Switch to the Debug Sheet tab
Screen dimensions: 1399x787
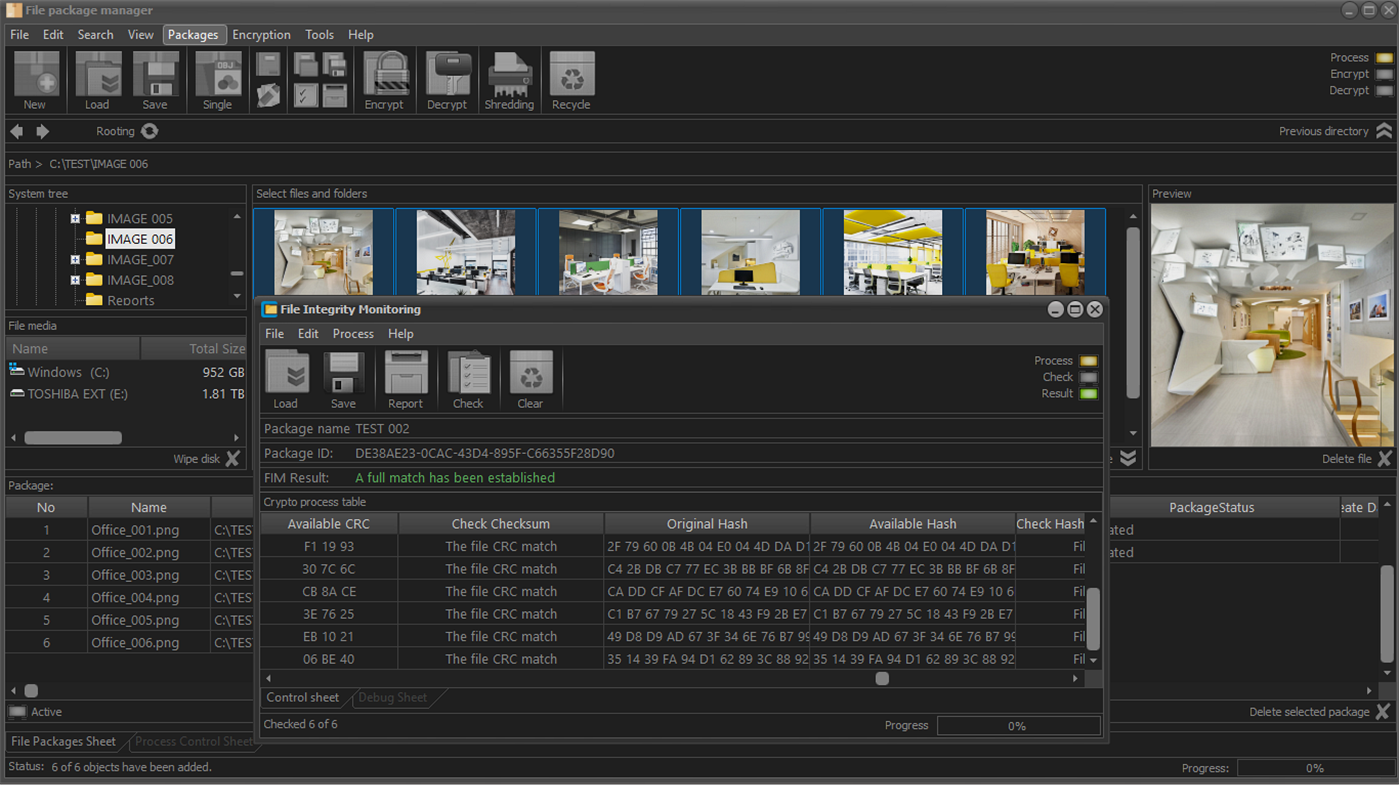coord(392,698)
